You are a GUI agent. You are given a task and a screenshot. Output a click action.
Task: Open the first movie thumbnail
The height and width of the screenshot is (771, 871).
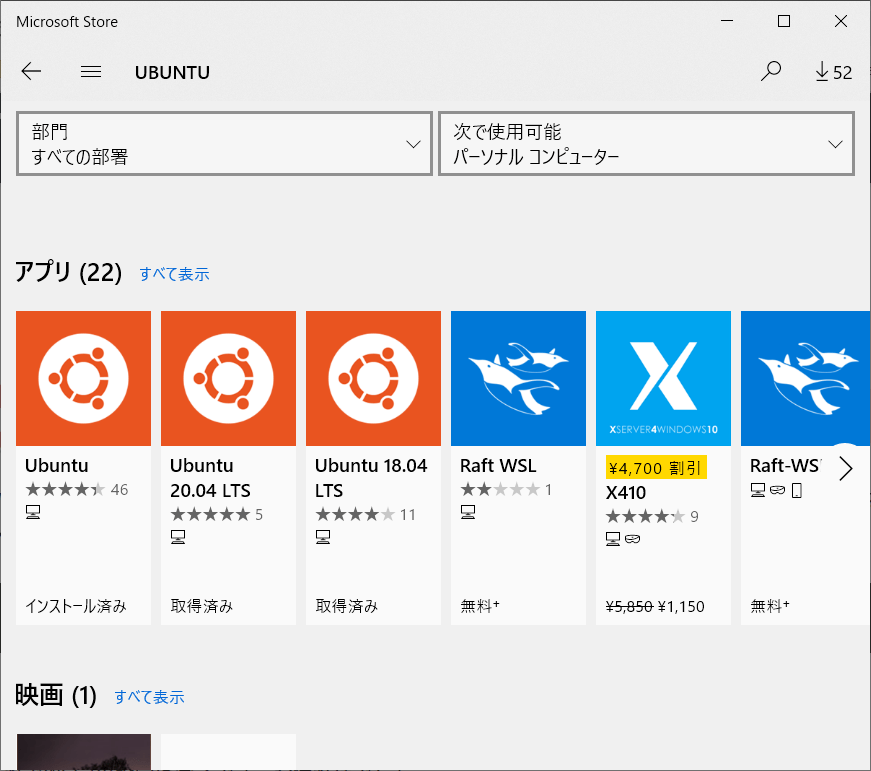tap(83, 752)
